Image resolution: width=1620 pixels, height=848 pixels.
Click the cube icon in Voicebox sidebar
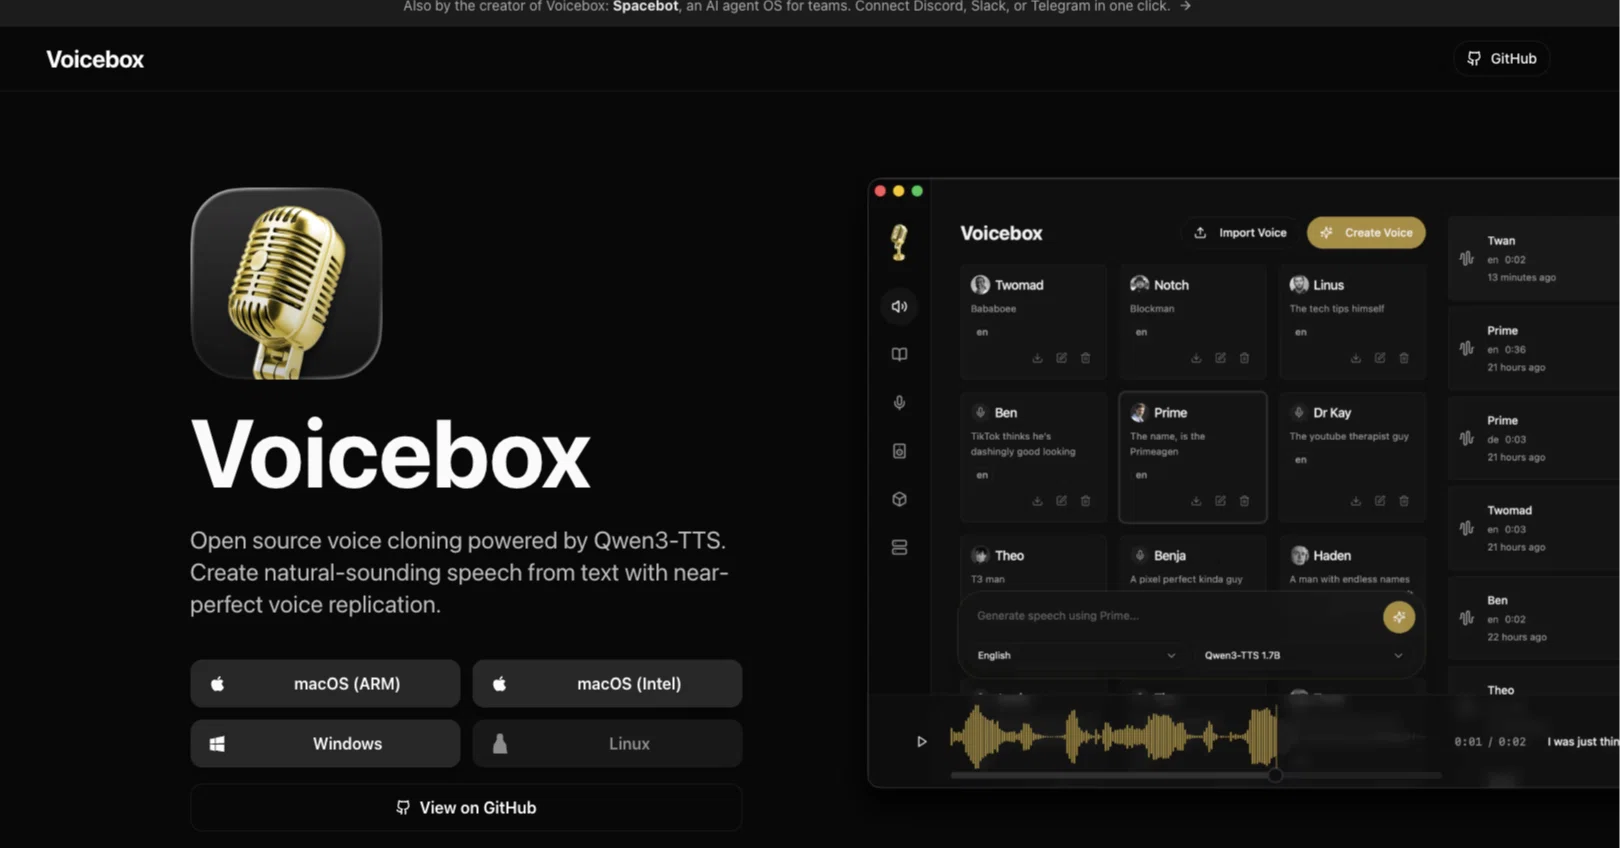(899, 499)
